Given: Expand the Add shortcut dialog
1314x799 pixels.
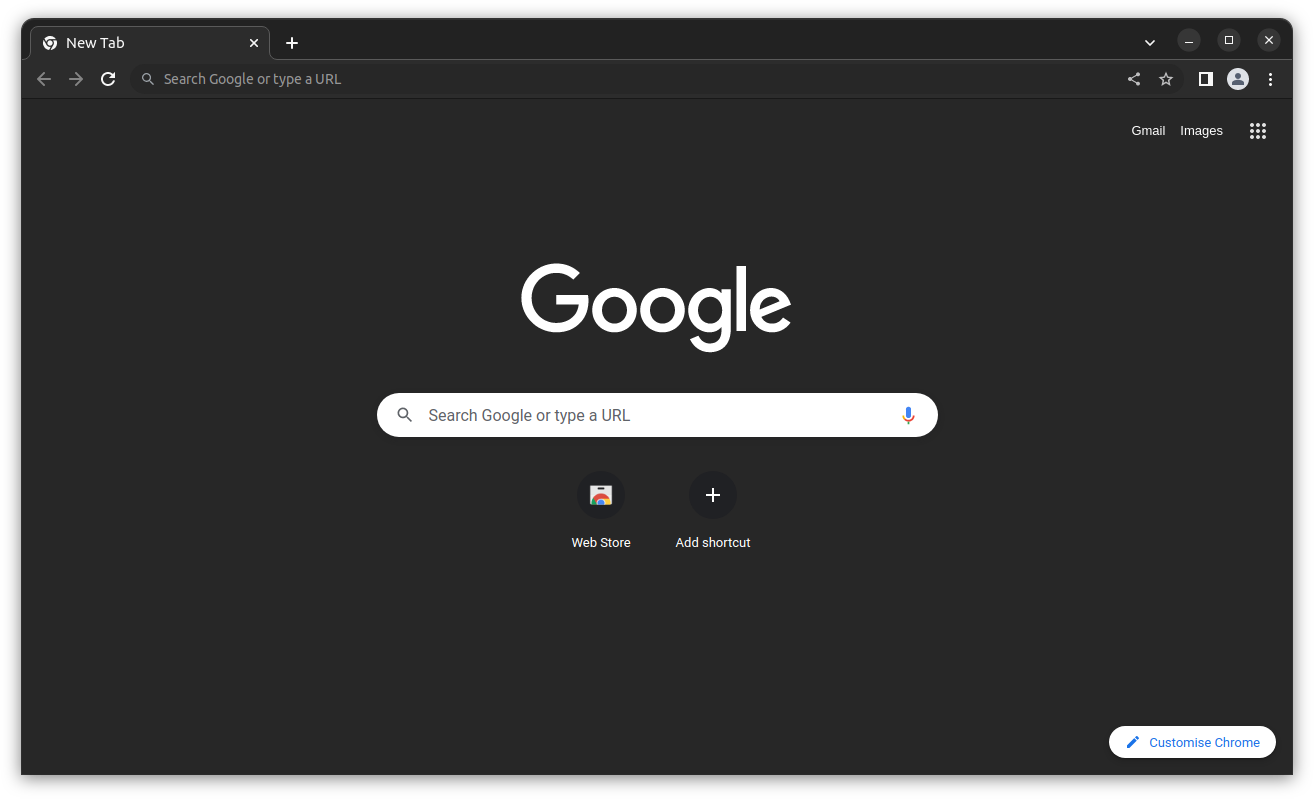Looking at the screenshot, I should pos(713,494).
